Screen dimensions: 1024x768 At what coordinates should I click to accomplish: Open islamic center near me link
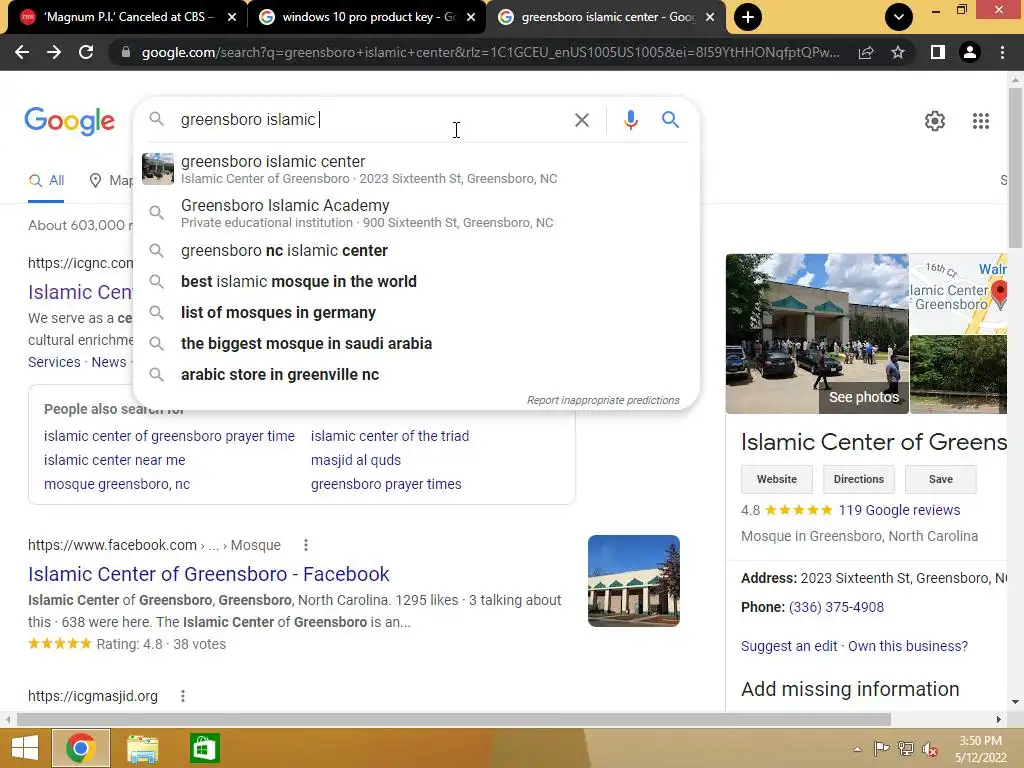coord(114,460)
